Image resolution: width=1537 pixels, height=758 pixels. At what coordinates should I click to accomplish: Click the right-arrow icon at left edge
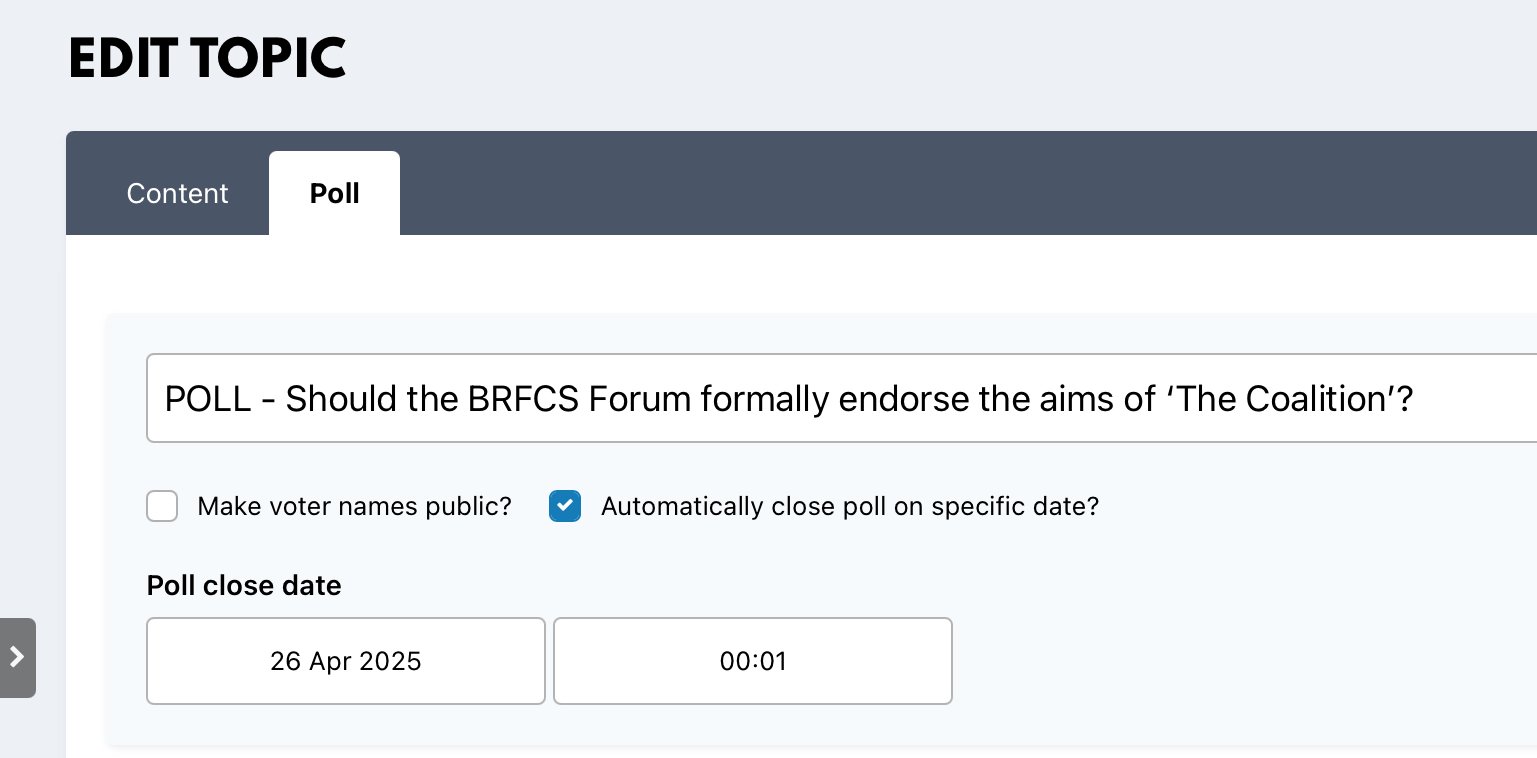(x=17, y=657)
